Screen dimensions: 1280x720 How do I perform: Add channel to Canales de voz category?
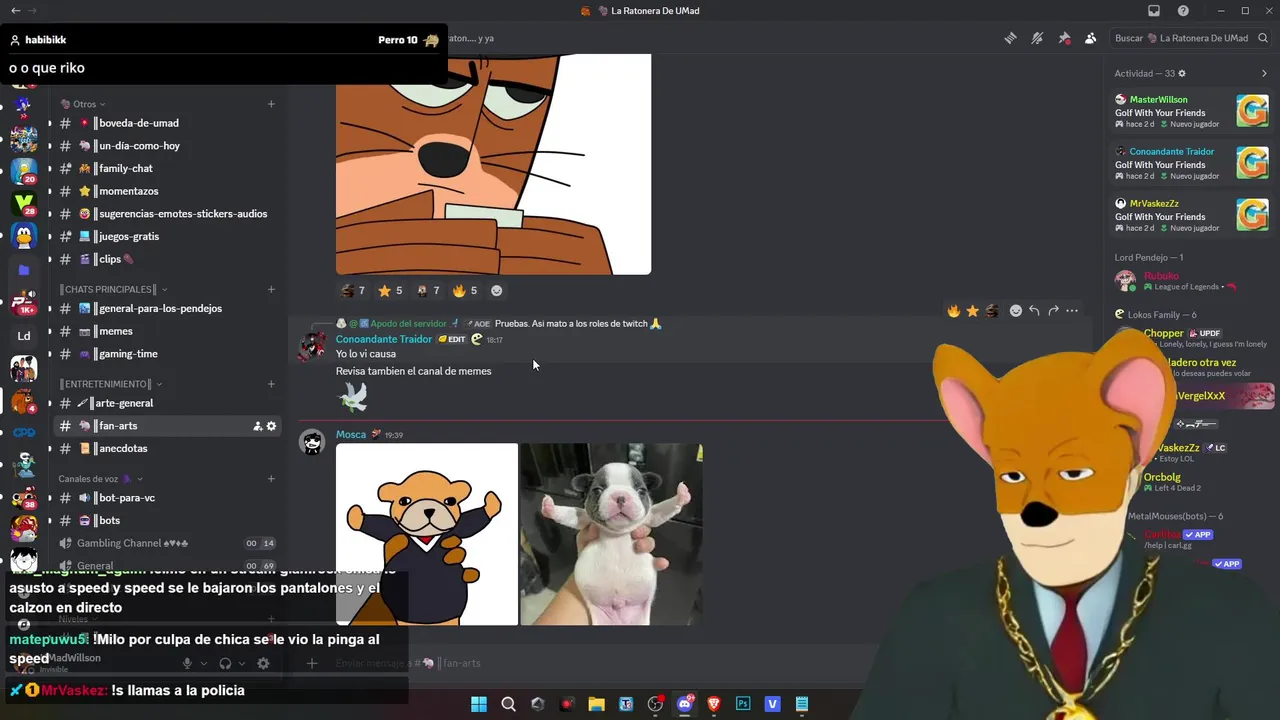(271, 479)
